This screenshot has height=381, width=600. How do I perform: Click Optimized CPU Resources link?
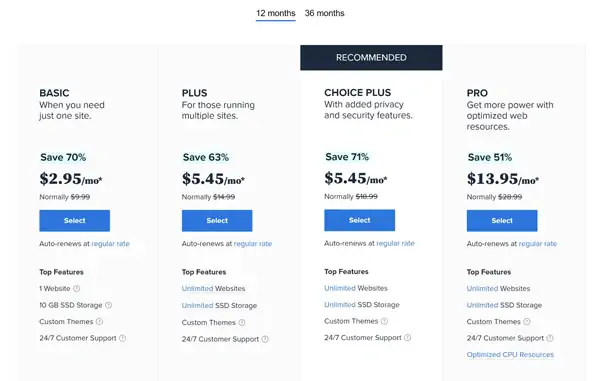click(510, 355)
